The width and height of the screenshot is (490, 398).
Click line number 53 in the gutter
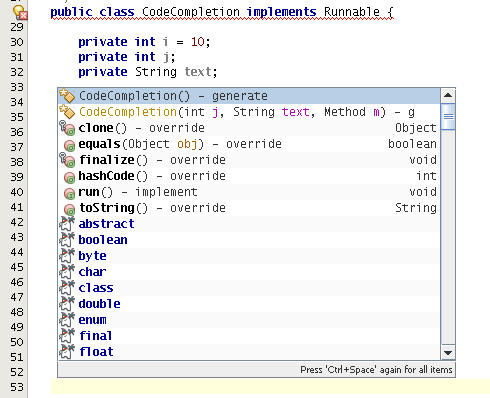17,387
